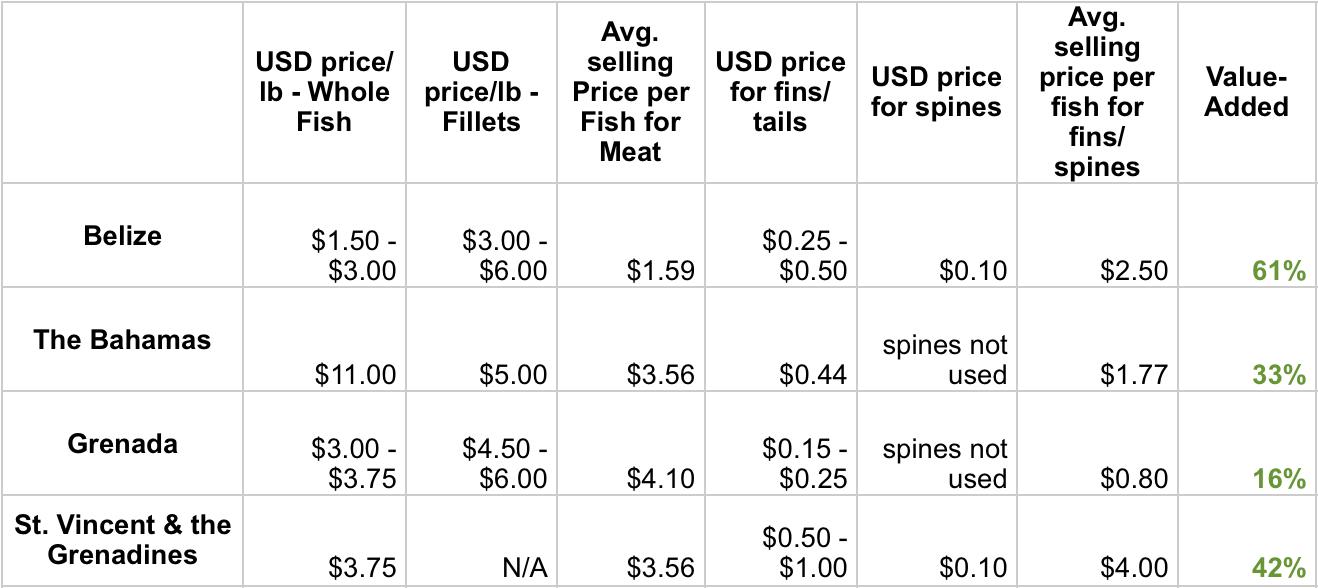Select The Bahamas row label
1318x588 pixels.
122,339
